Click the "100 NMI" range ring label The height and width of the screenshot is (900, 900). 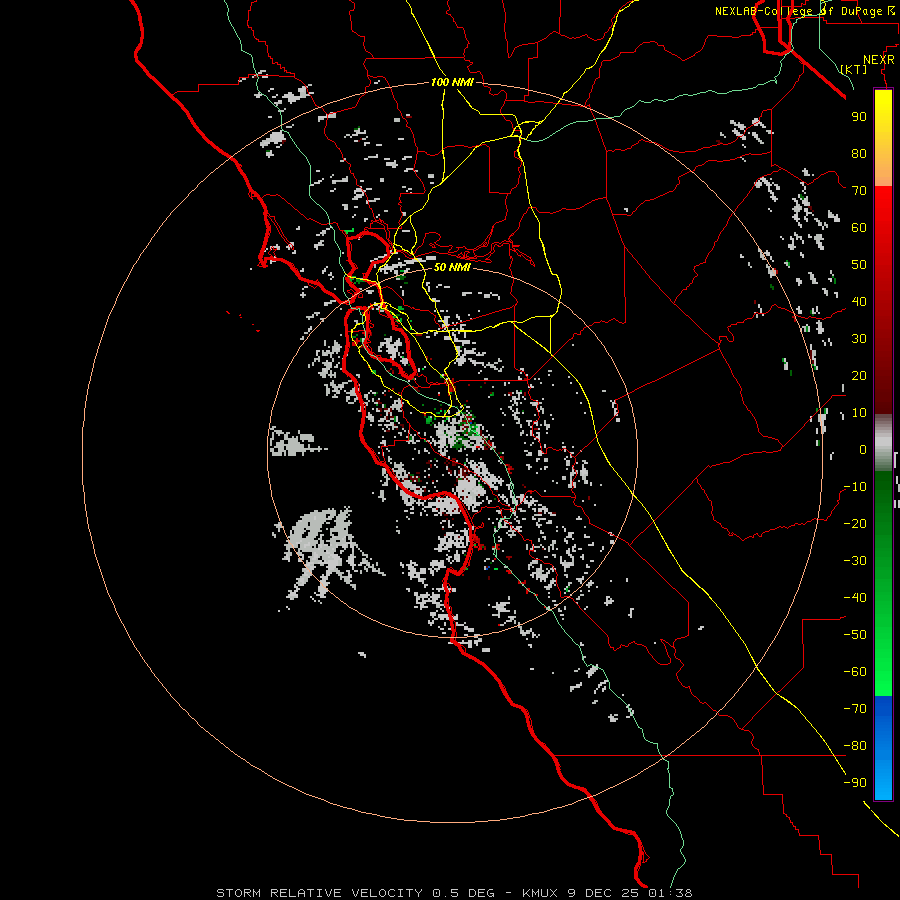point(452,82)
